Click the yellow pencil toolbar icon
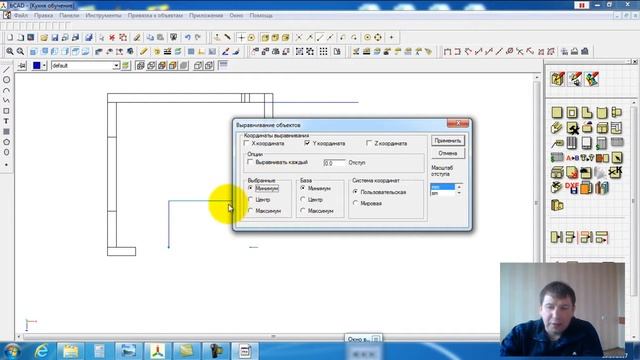Screen dimensions: 640x360 (x=144, y=51)
